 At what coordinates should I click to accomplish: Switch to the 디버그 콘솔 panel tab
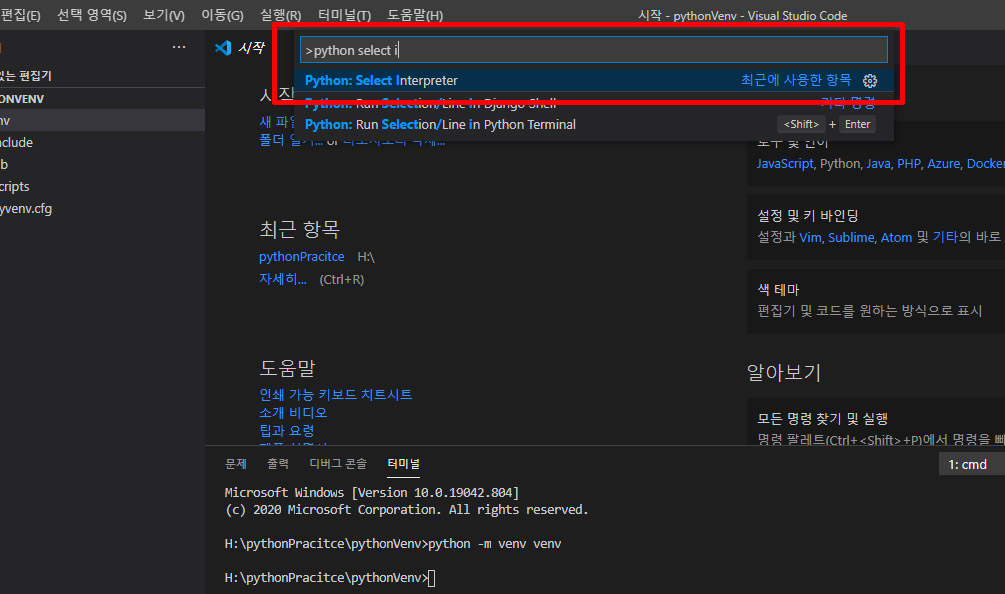pyautogui.click(x=338, y=463)
